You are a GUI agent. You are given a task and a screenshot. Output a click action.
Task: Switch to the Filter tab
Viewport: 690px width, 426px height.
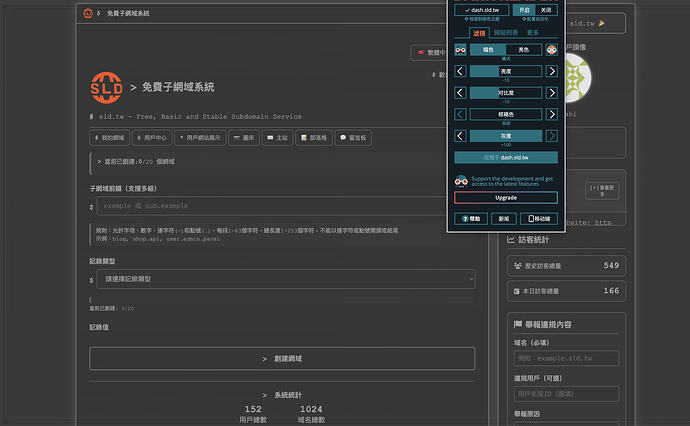point(479,33)
